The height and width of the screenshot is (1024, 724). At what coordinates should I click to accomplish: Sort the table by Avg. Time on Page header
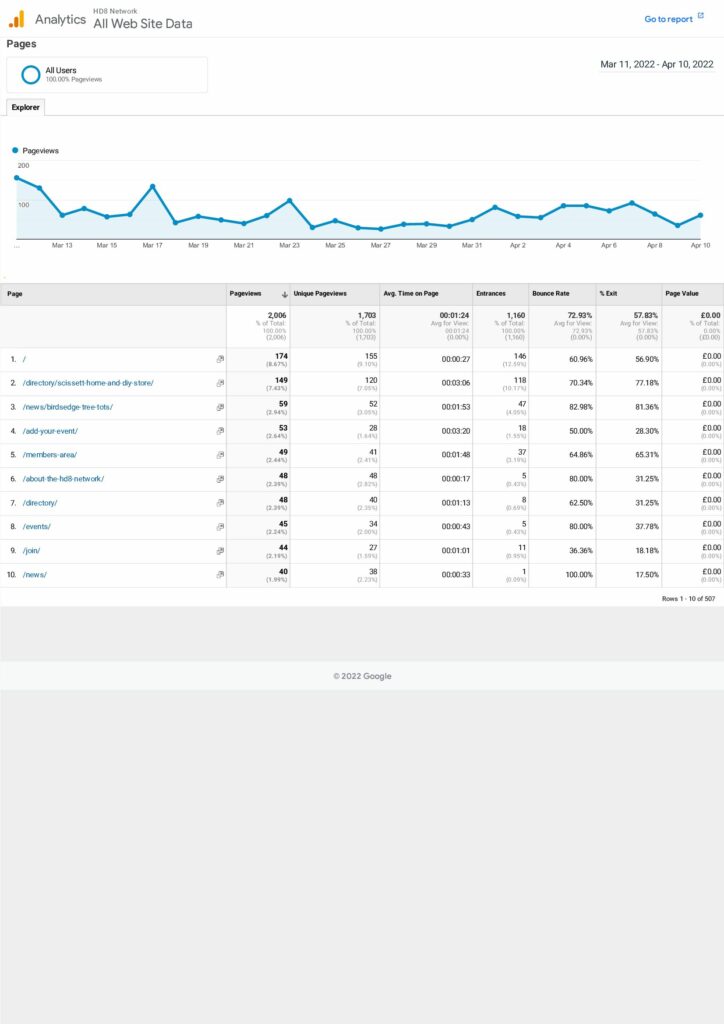411,294
